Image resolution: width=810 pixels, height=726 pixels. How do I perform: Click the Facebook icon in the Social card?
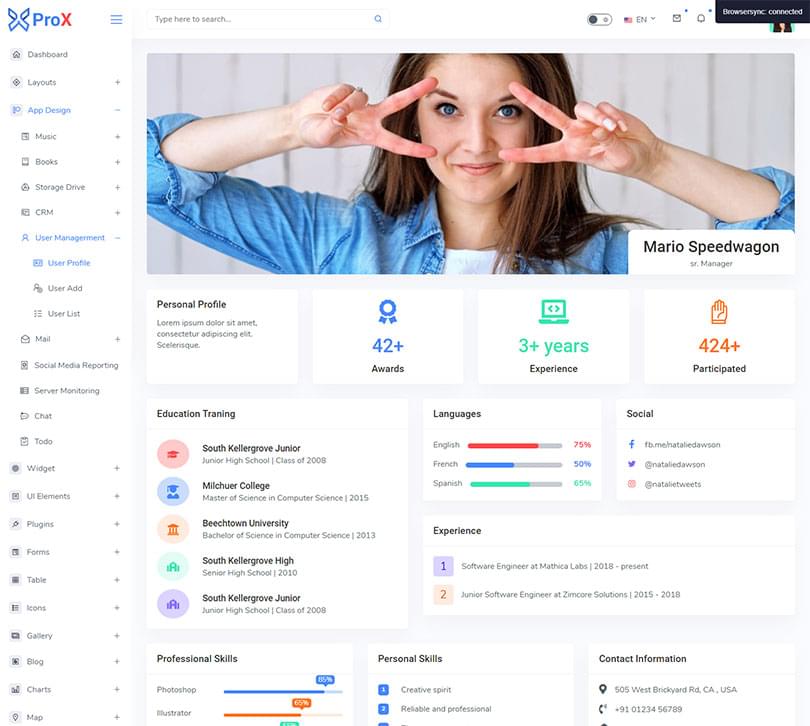[632, 444]
